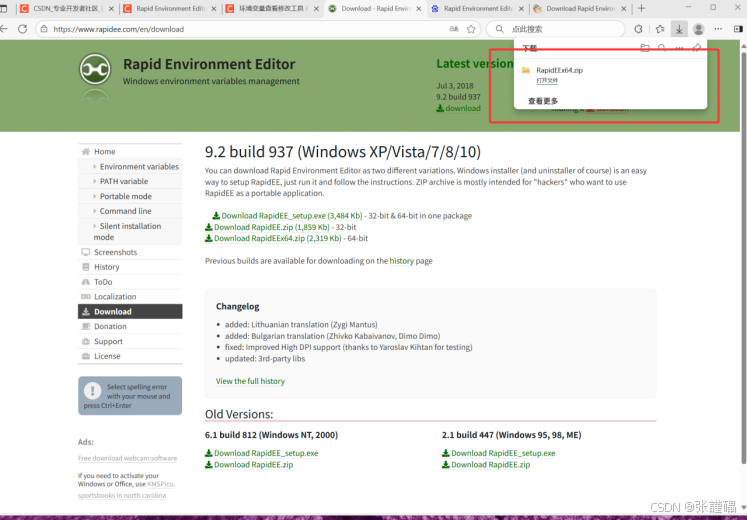
Task: Click the padlock site info icon
Action: [x=44, y=29]
